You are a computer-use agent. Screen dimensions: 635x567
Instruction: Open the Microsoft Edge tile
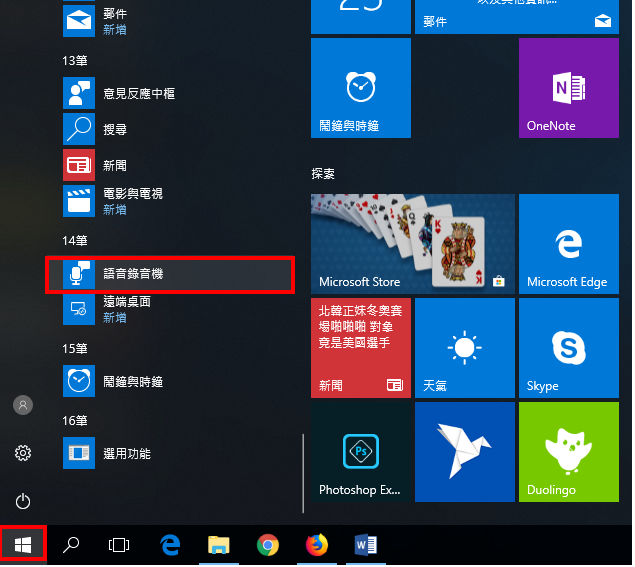pos(569,244)
